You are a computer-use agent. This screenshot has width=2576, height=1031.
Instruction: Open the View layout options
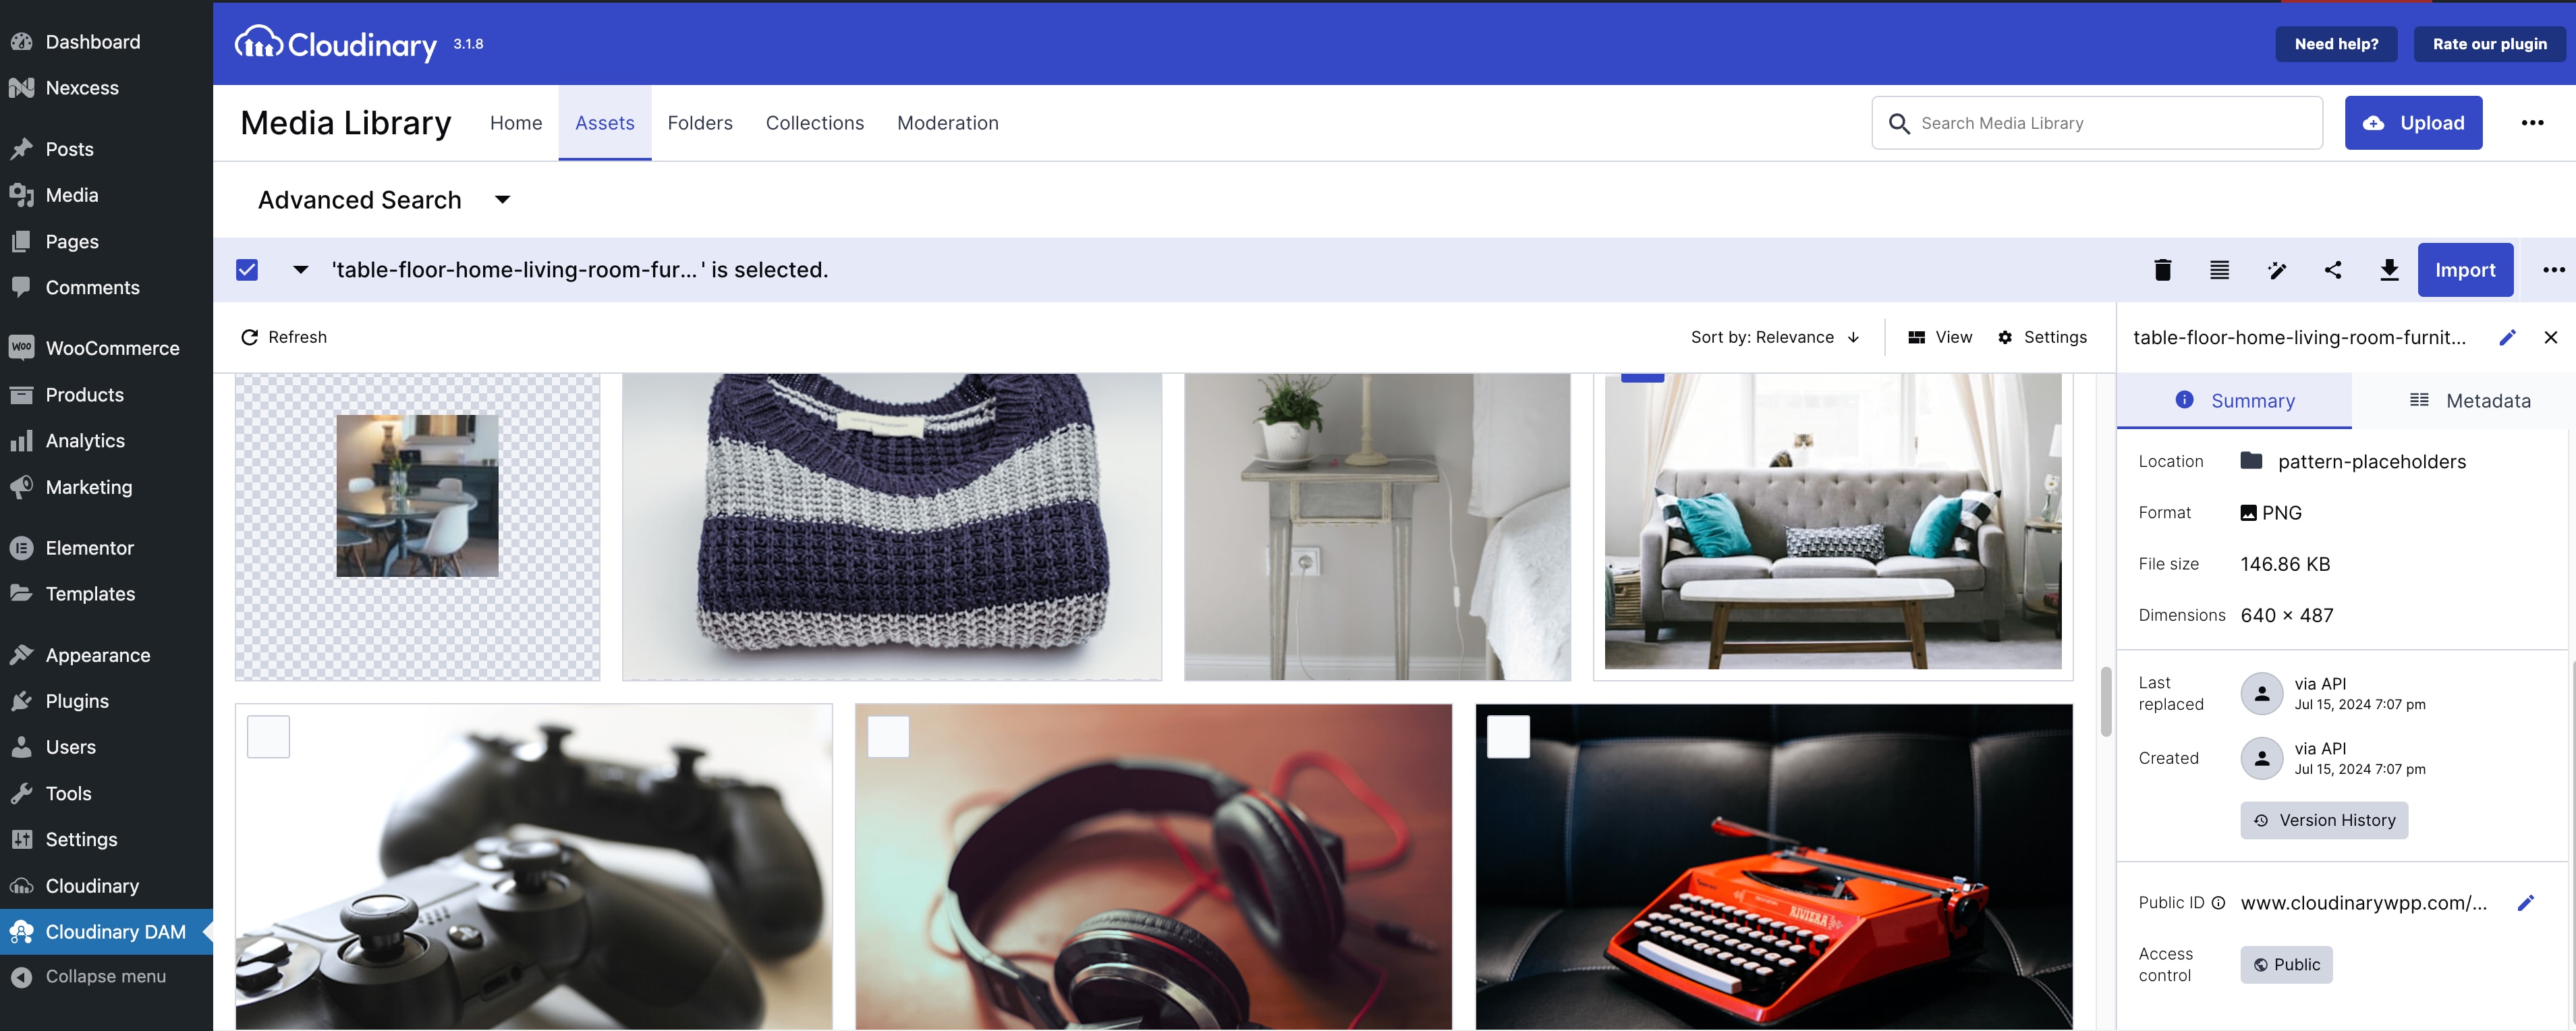1940,338
